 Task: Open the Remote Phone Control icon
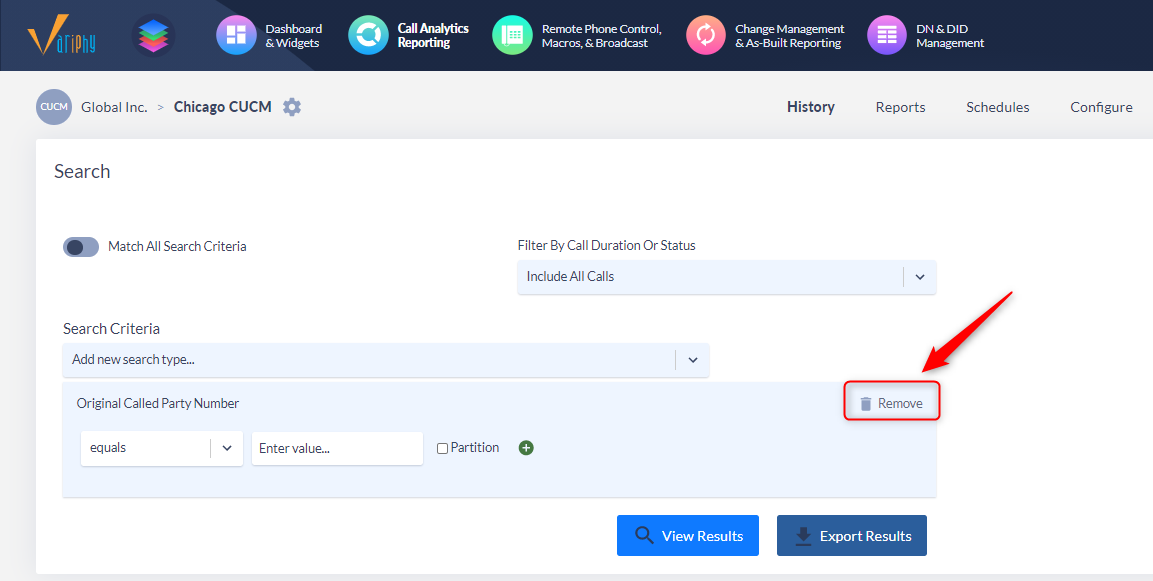[512, 35]
